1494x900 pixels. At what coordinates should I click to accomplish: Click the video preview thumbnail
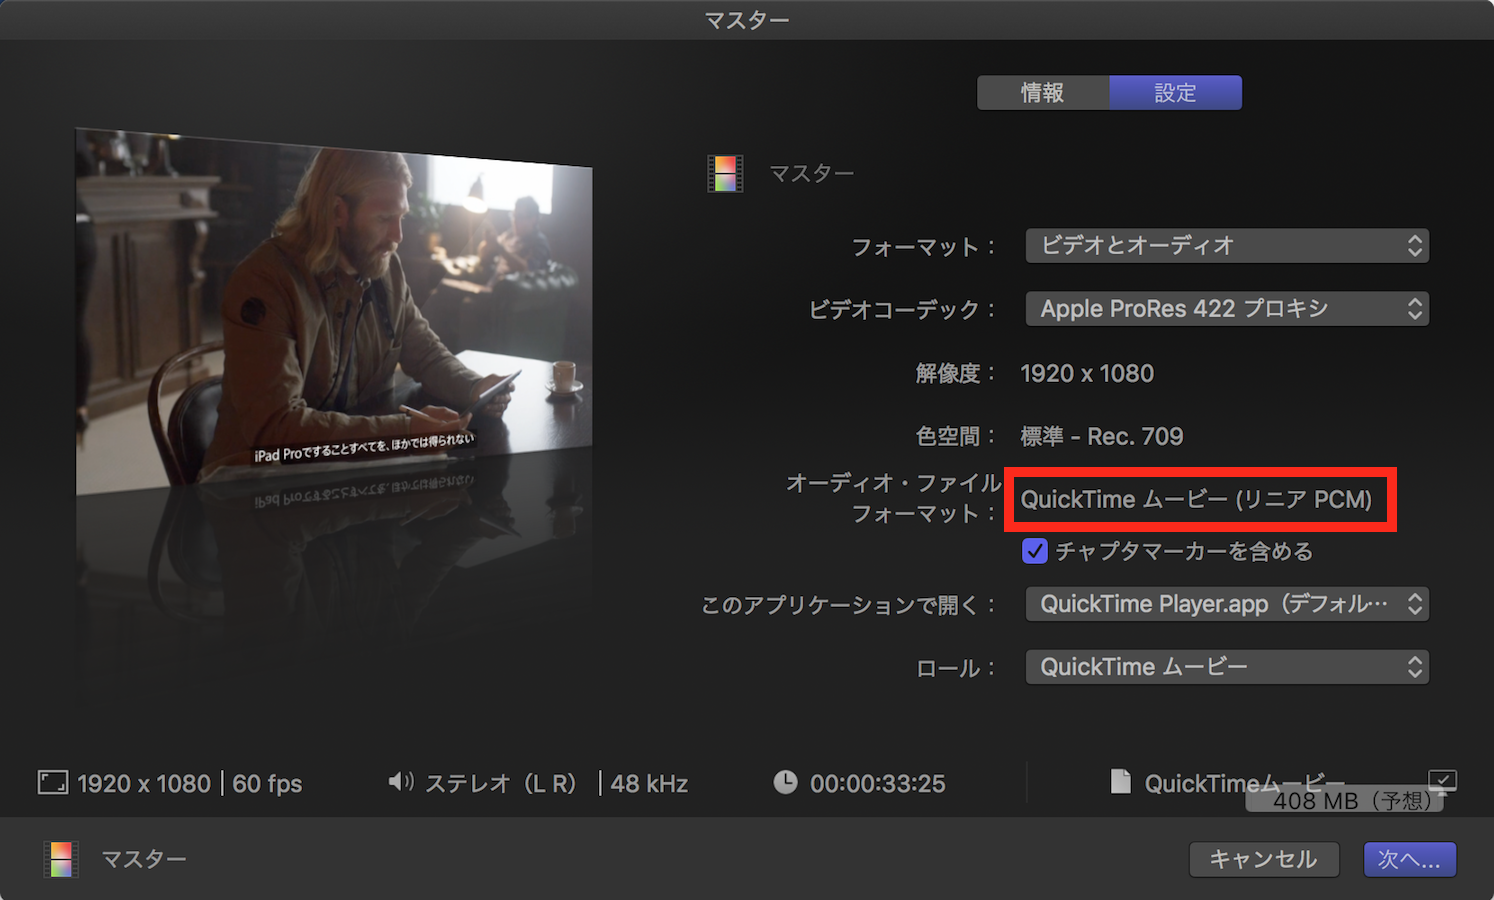tap(334, 311)
